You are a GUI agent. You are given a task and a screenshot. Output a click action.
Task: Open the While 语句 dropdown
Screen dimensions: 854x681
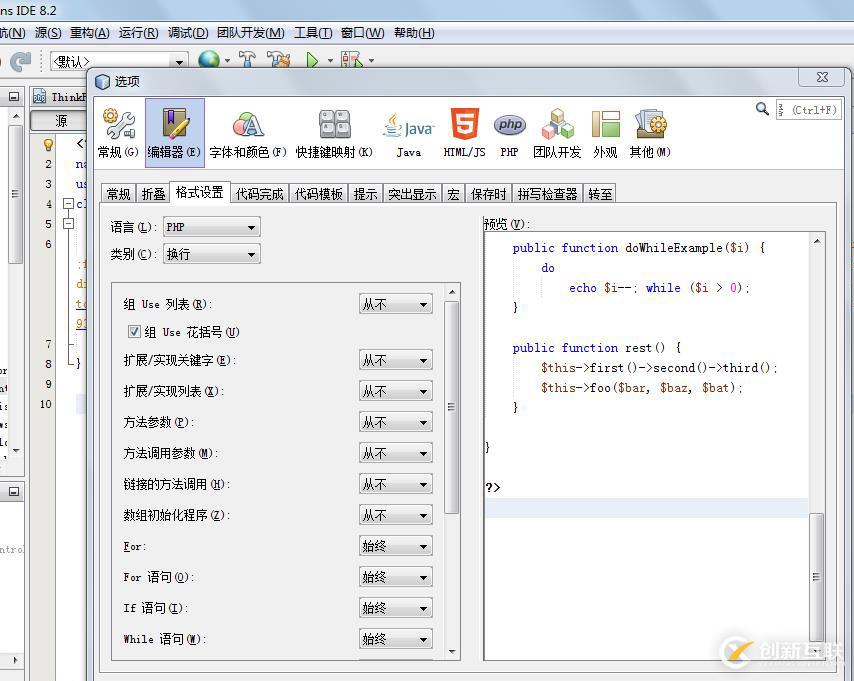[x=396, y=639]
